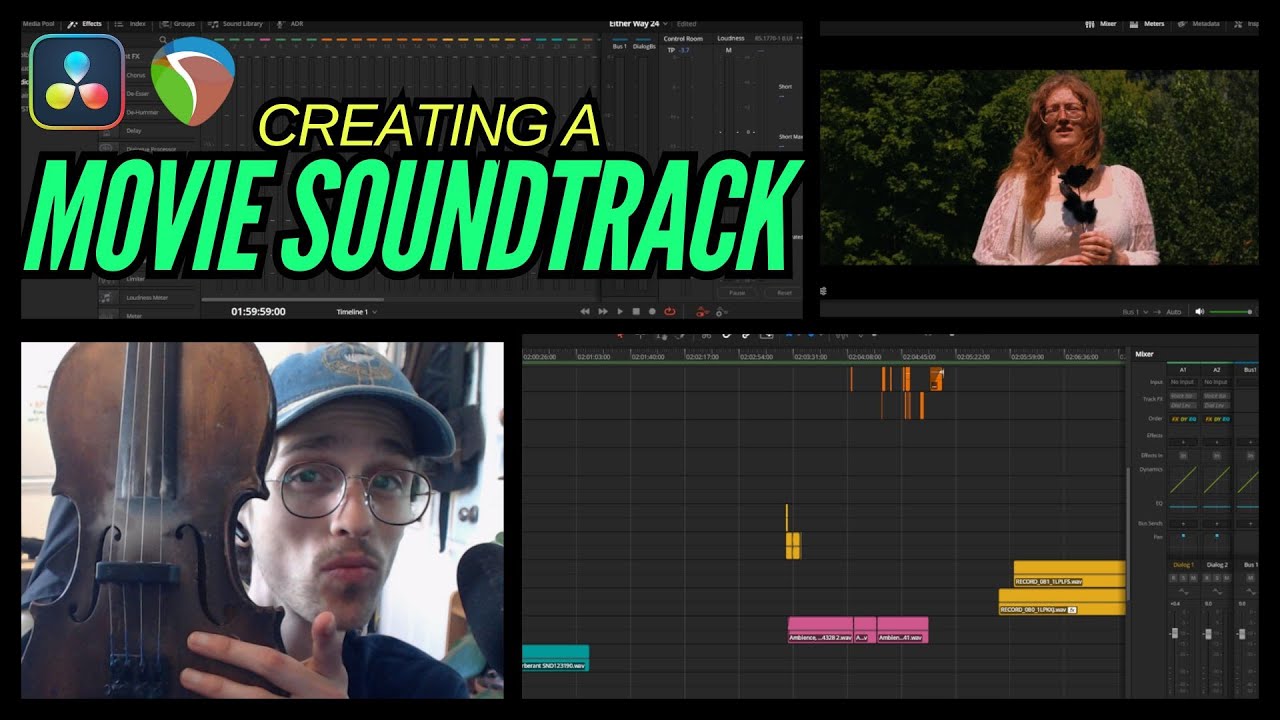Open the A1 Dynamics graph

point(1182,480)
